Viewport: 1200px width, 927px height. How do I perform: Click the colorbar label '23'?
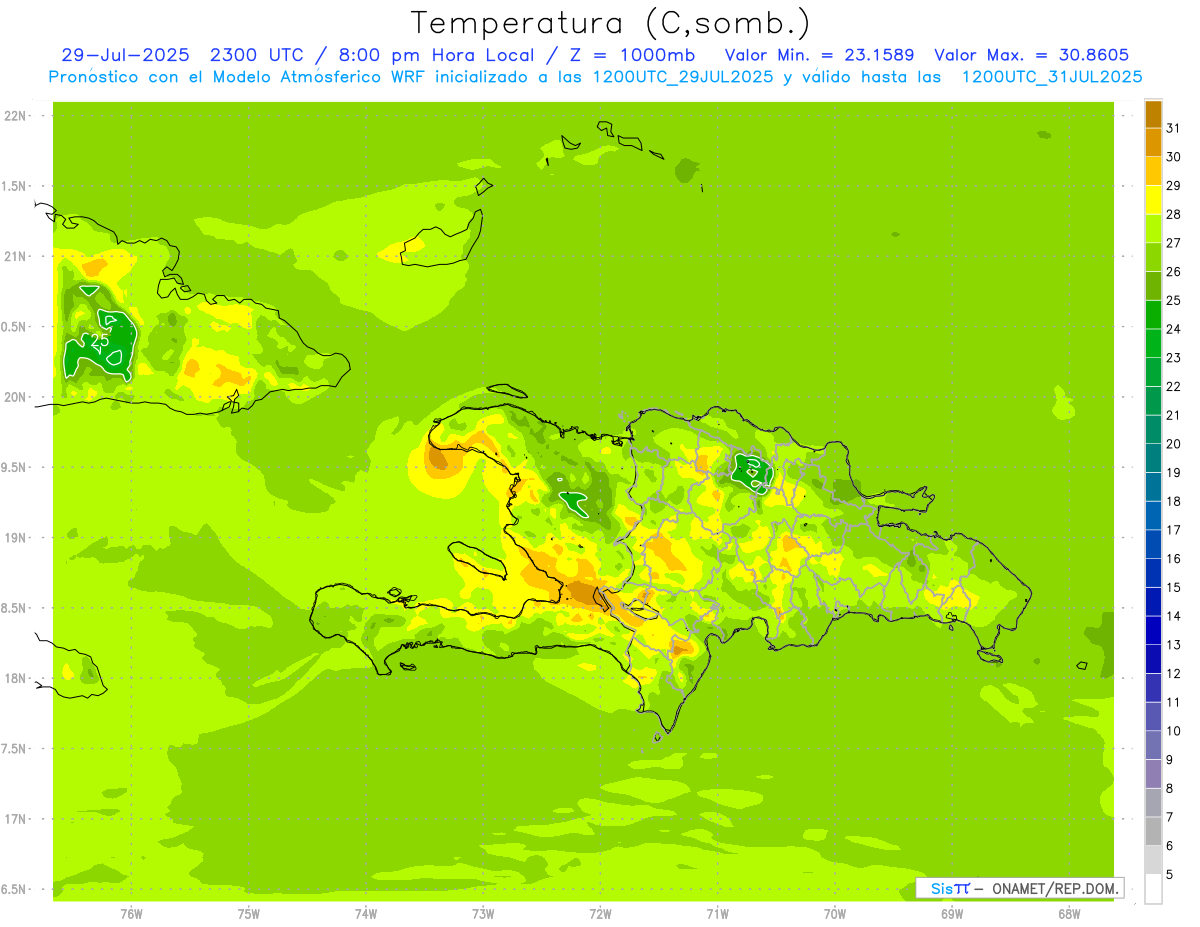tap(1173, 357)
